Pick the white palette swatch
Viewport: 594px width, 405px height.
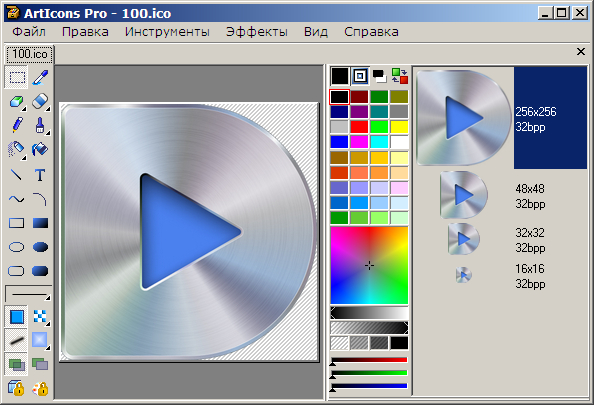point(399,142)
